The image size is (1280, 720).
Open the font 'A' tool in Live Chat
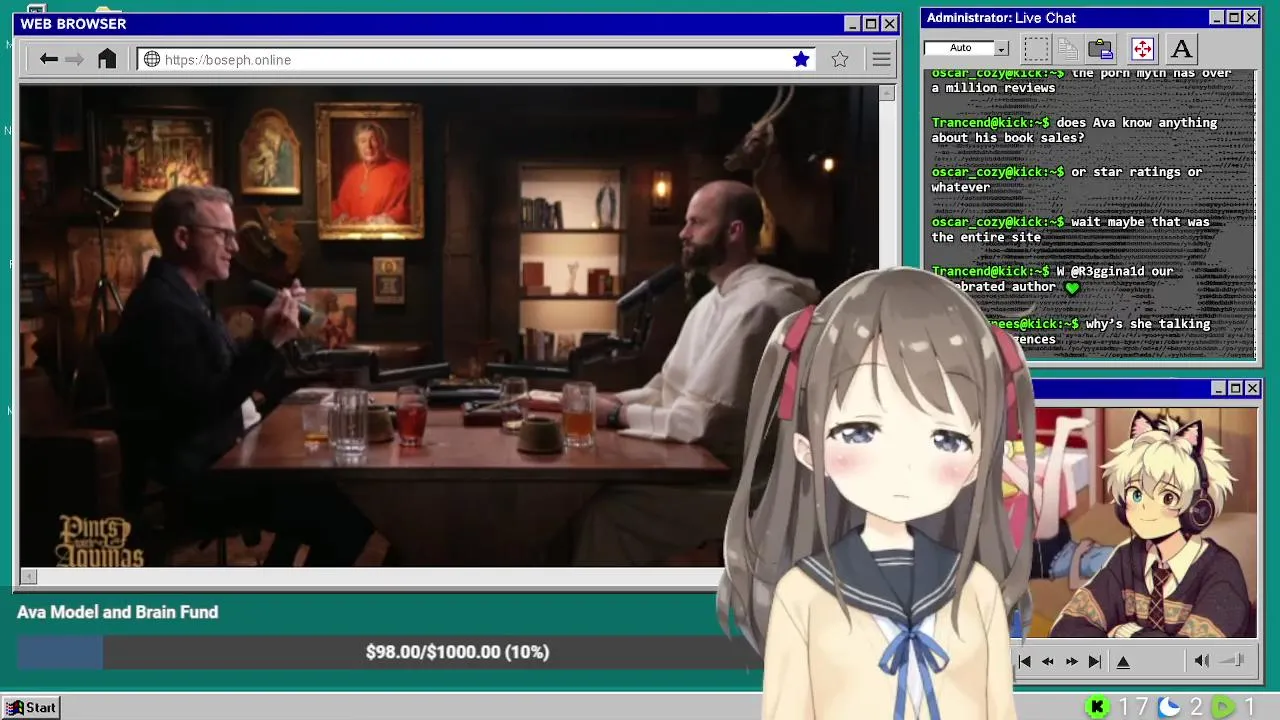[1181, 48]
